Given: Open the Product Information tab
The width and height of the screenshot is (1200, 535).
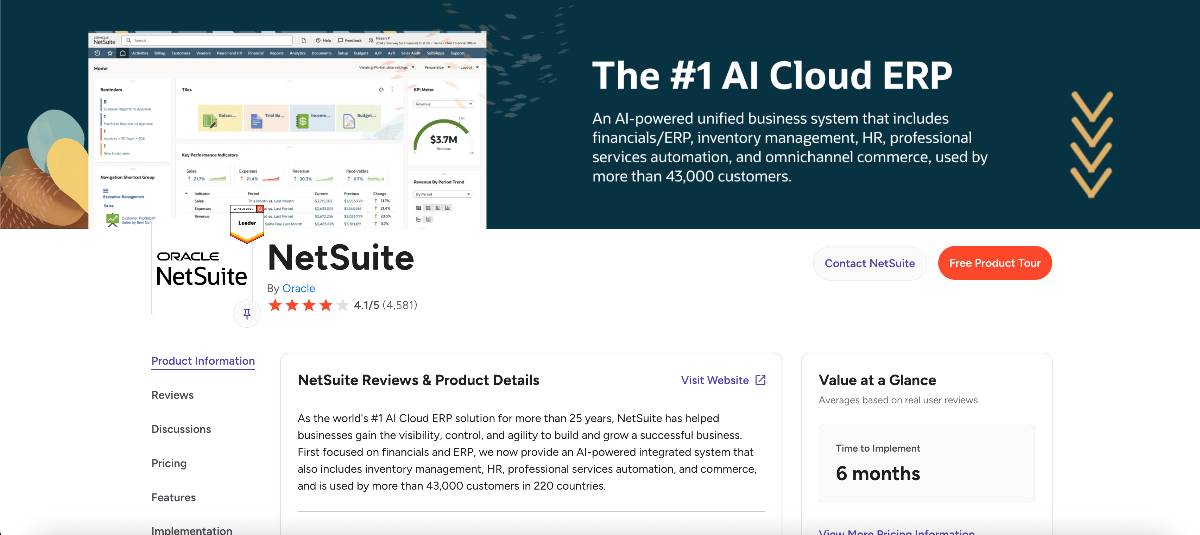Looking at the screenshot, I should (x=203, y=361).
